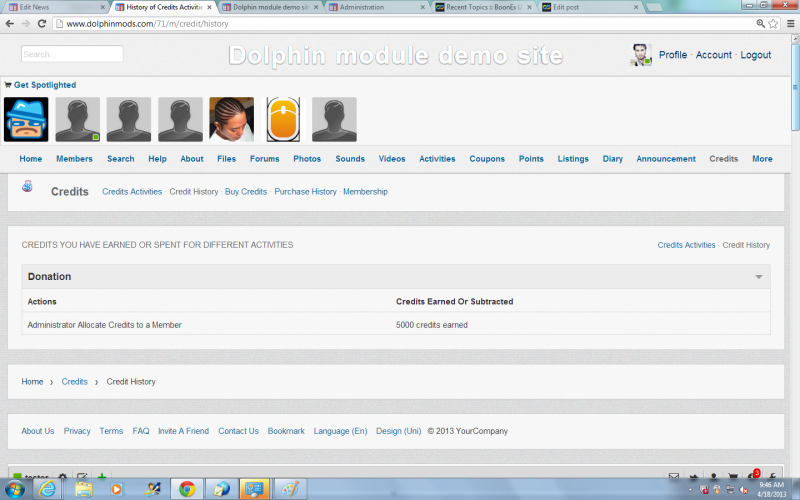800x500 pixels.
Task: Open Members in the main navigation
Action: tap(74, 159)
